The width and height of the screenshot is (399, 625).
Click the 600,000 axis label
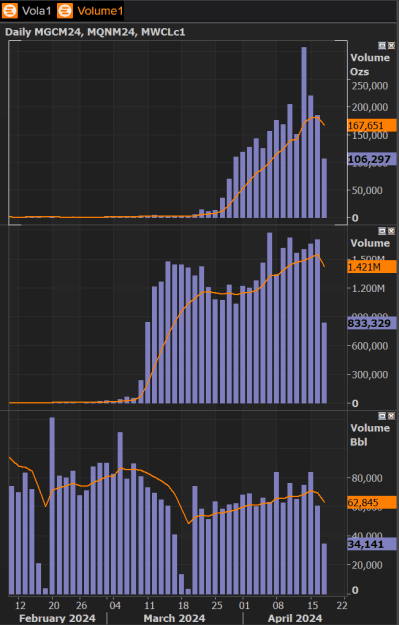(370, 346)
